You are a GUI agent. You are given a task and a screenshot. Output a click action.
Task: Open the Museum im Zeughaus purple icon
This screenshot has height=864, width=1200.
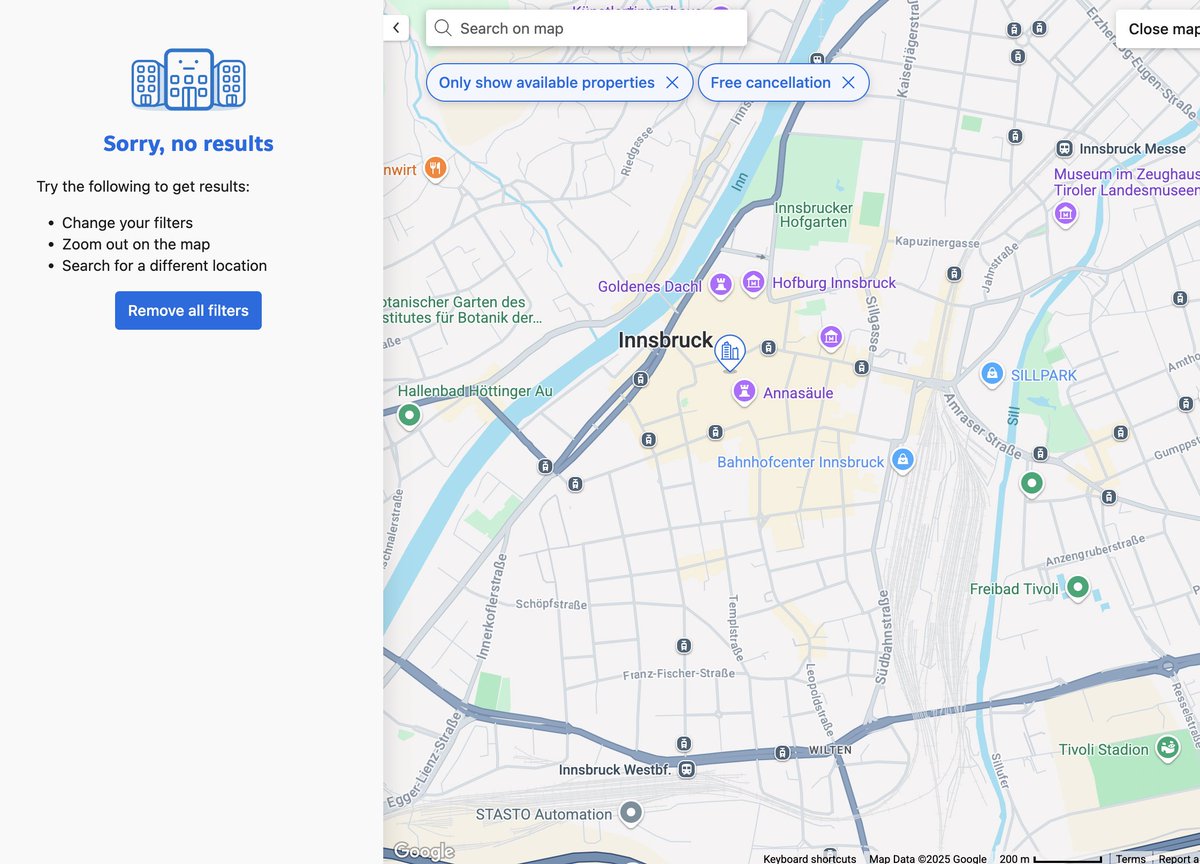click(1065, 213)
